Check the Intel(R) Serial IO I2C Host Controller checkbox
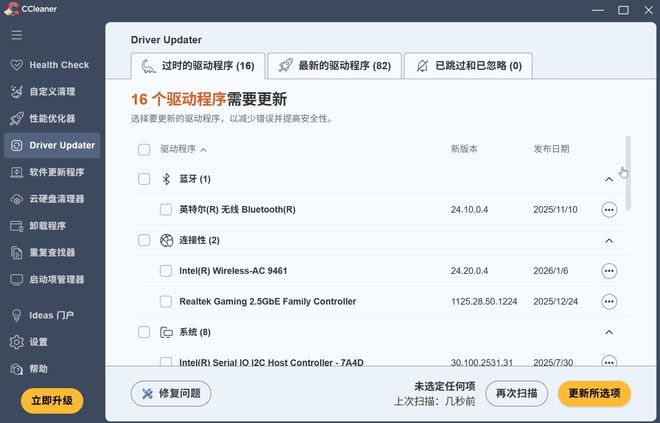The image size is (660, 423). tap(166, 362)
